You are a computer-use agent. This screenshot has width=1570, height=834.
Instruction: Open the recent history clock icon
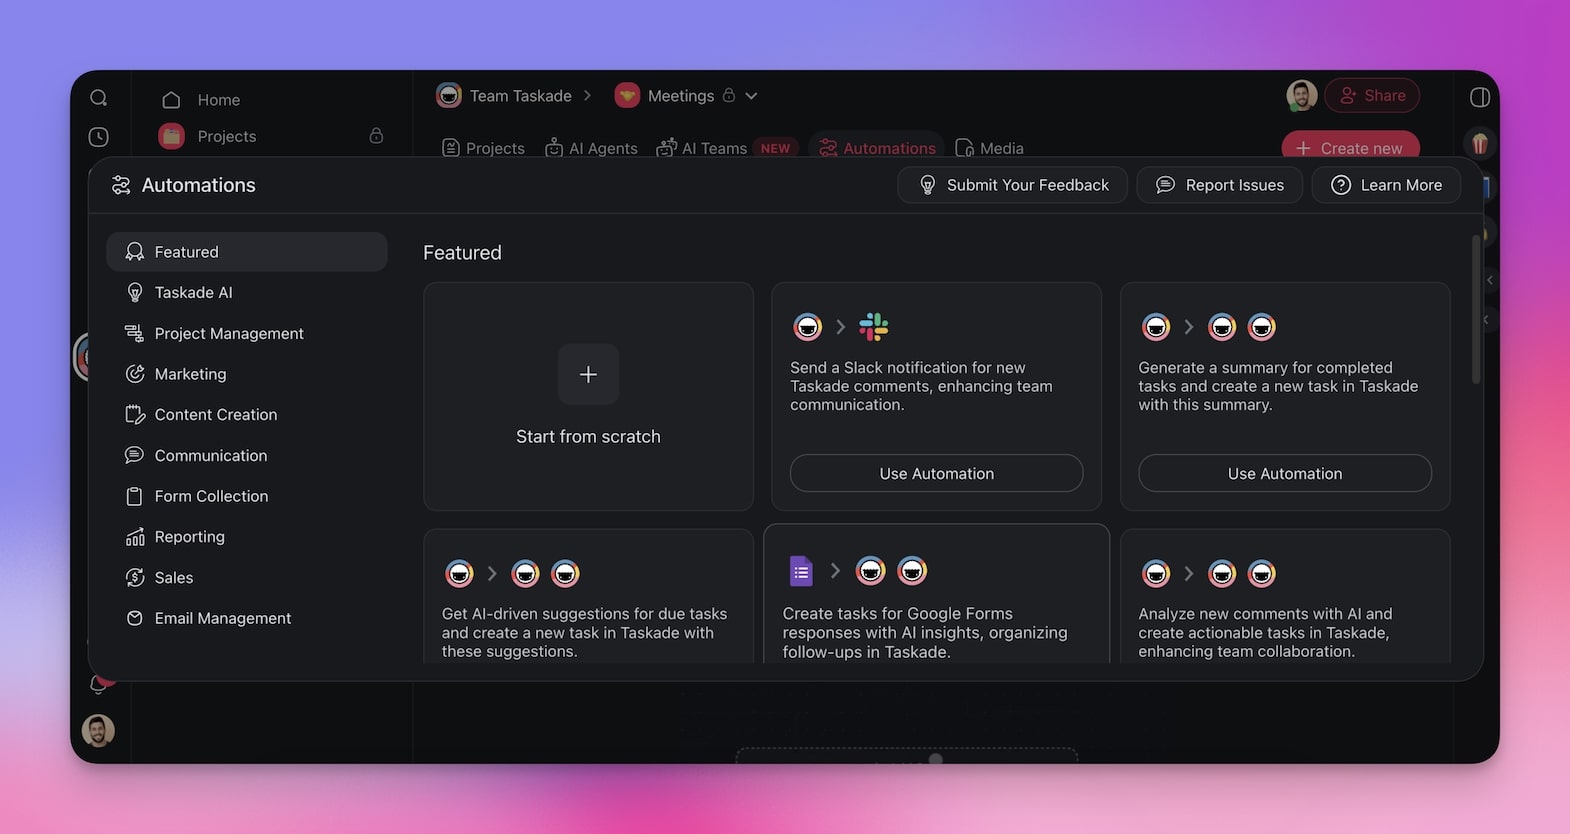pyautogui.click(x=99, y=137)
